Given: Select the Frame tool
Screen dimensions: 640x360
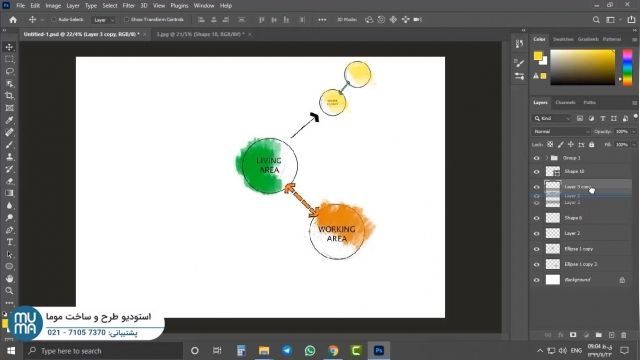Looking at the screenshot, I should coord(9,108).
